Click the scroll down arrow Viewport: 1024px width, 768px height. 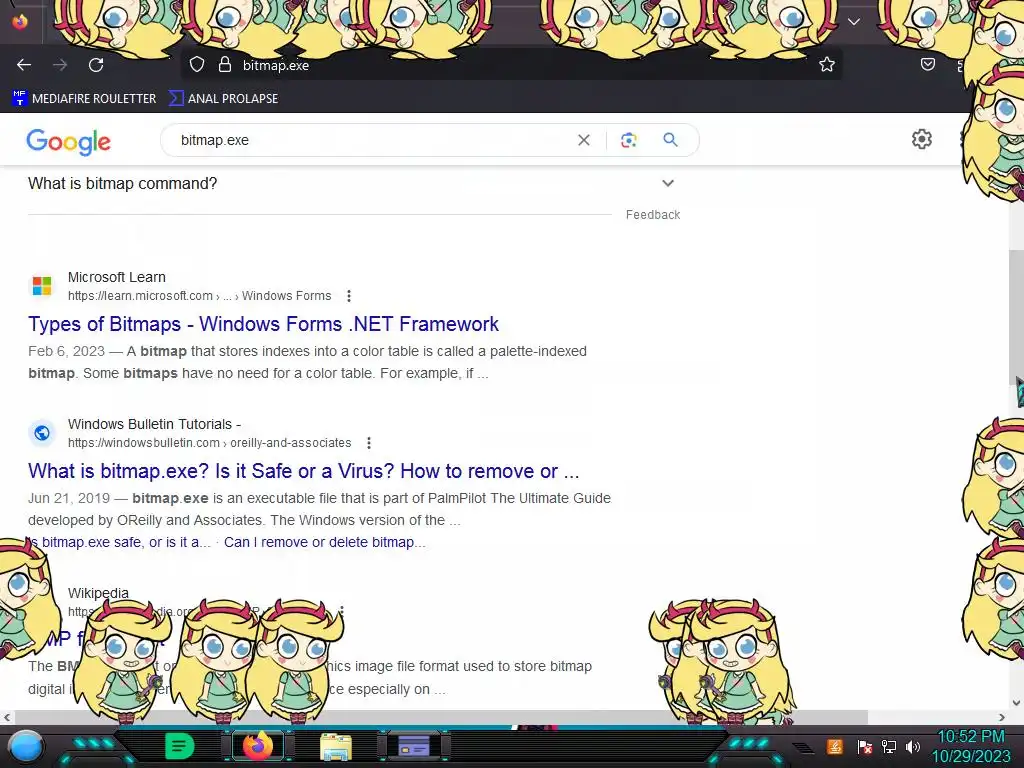pyautogui.click(x=1016, y=703)
